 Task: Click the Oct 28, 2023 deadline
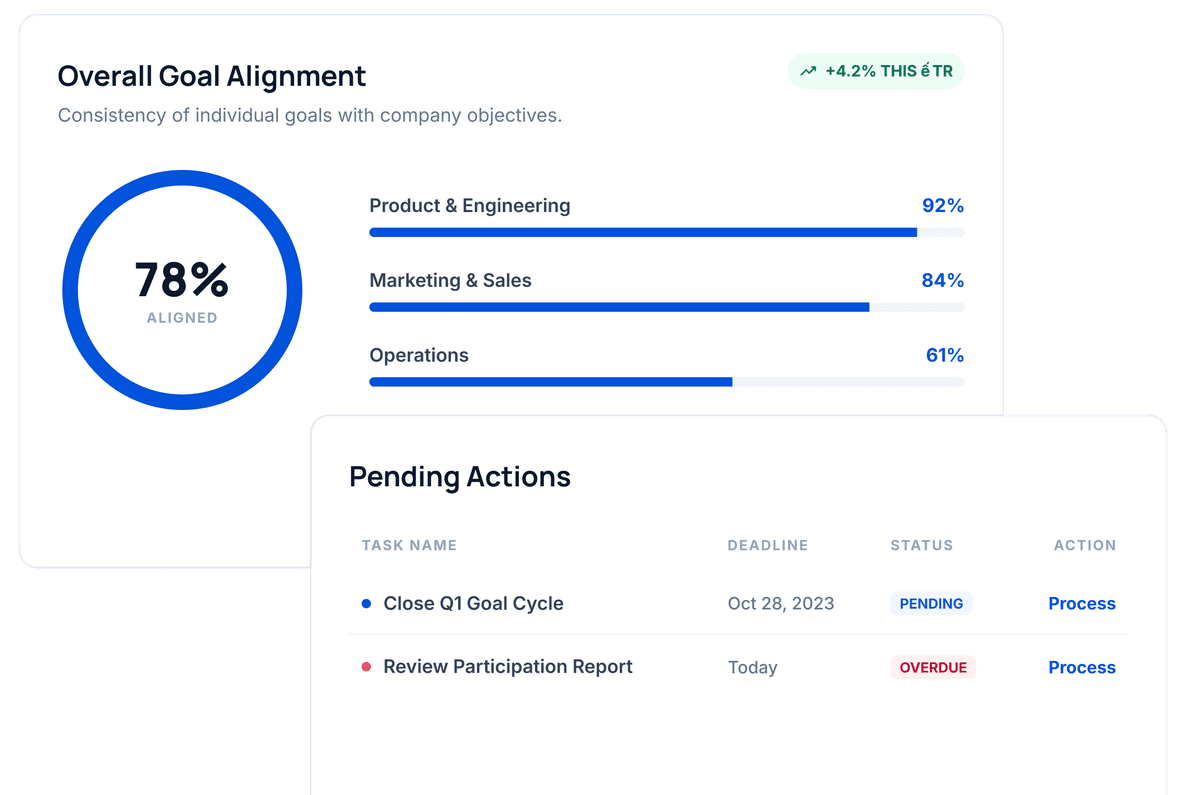pyautogui.click(x=780, y=603)
